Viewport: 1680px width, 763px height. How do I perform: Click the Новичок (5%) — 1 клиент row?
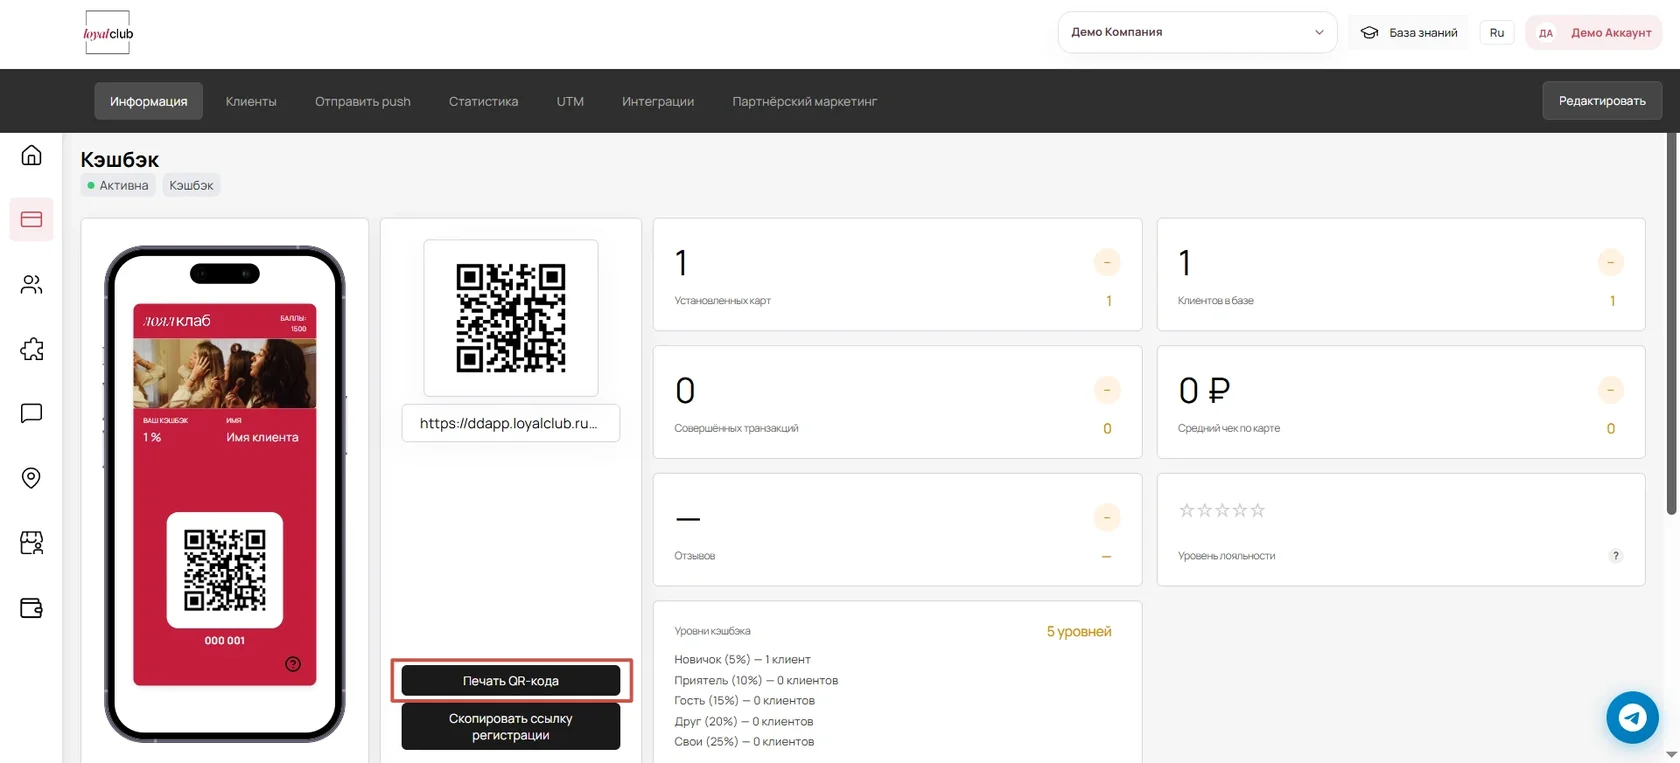click(742, 660)
